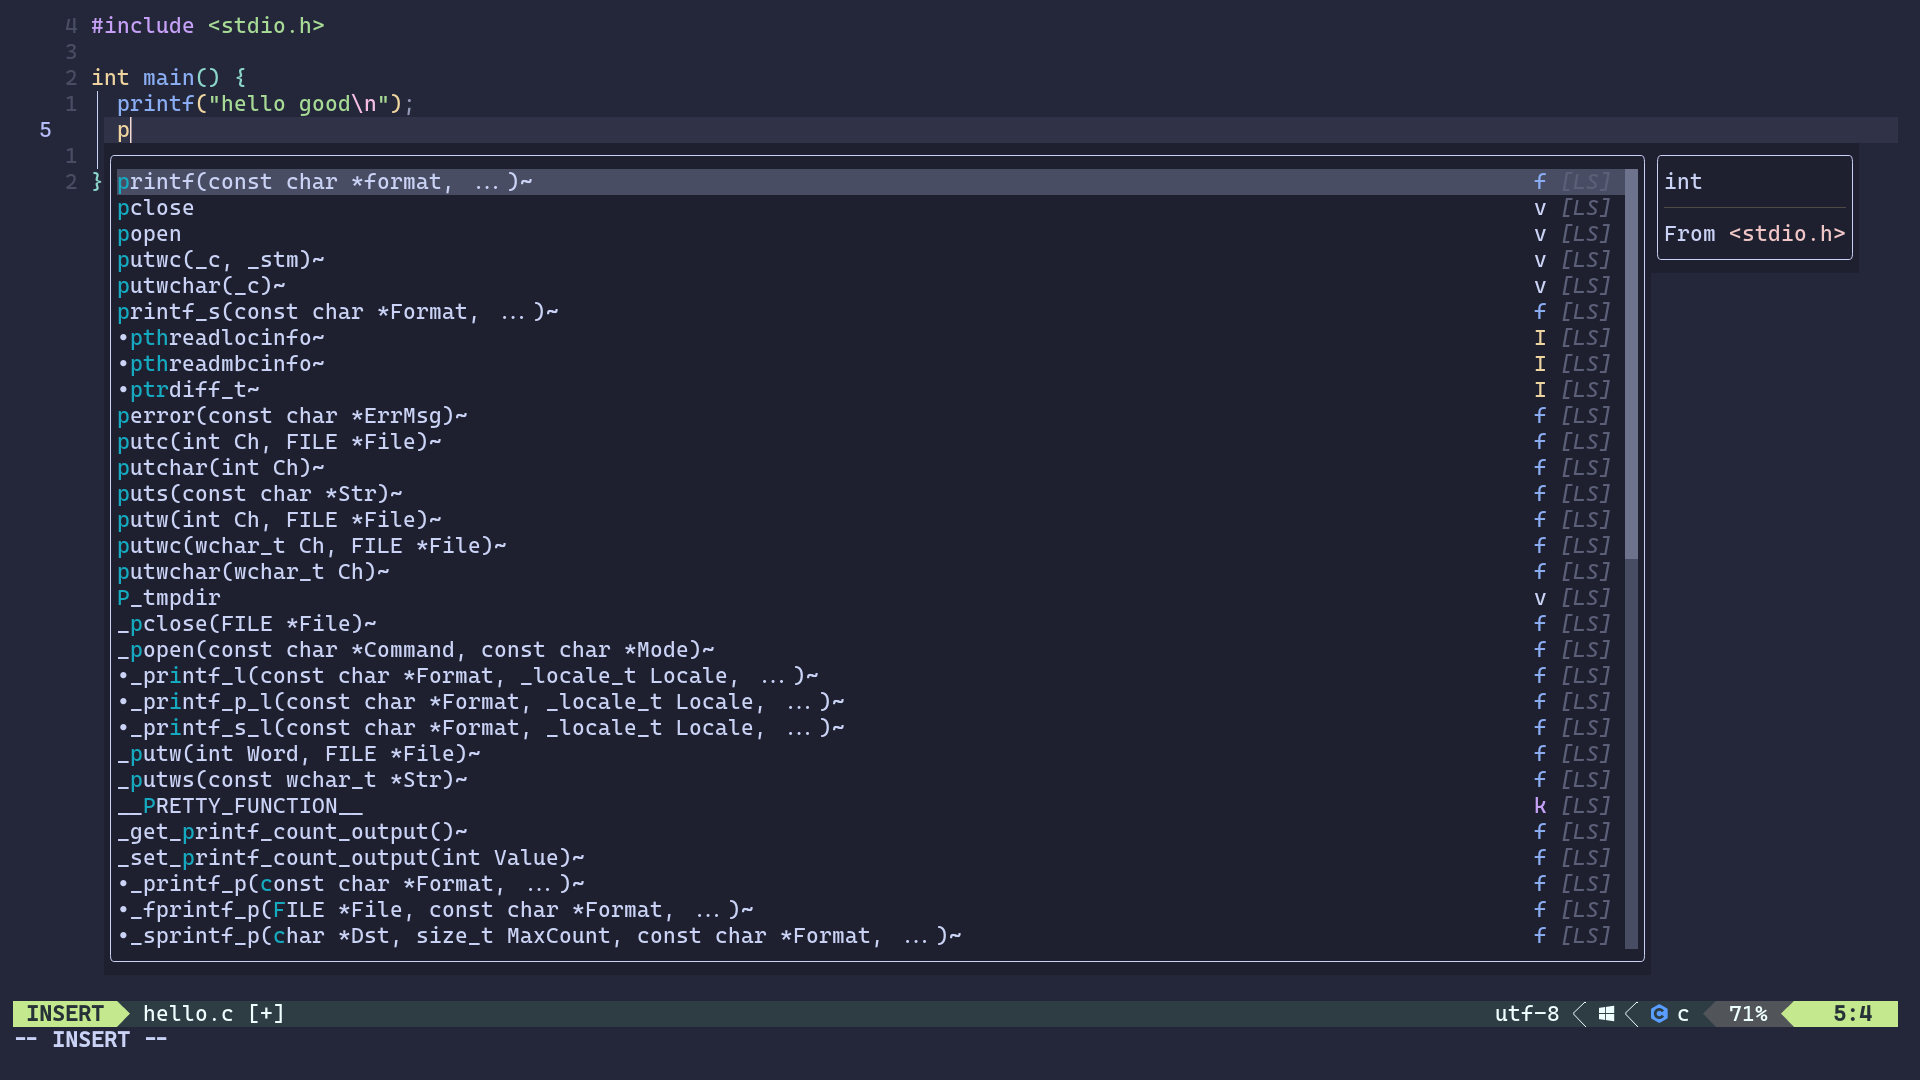
Task: Click the keyword kind indicator beside __PRETTY_FUNCTION__
Action: point(1540,806)
